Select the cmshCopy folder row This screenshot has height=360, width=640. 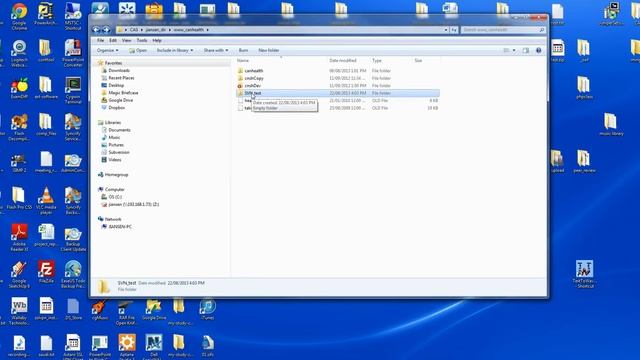[338, 78]
